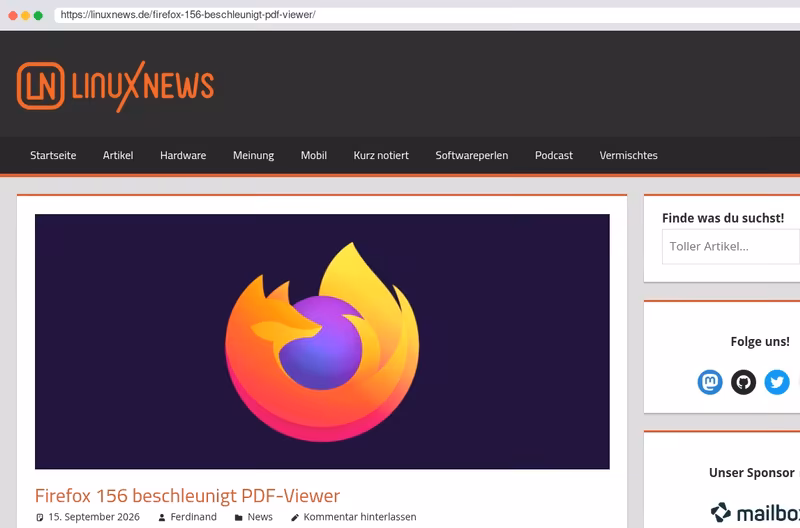
Task: Click the mailbox sponsor logo
Action: pos(755,512)
